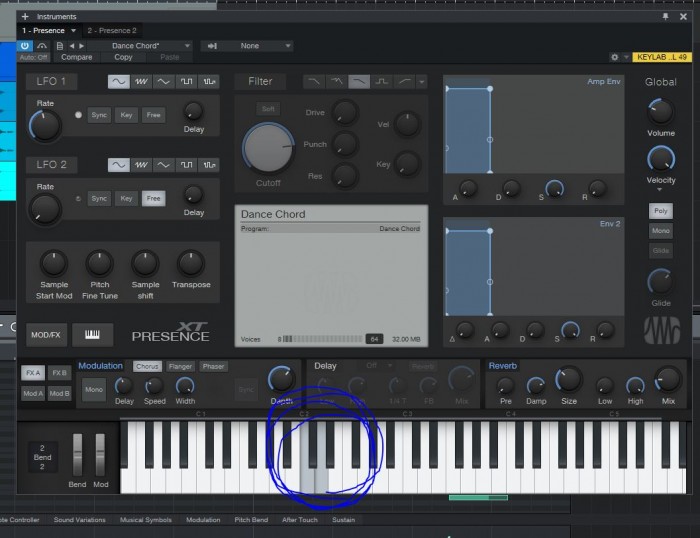700x538 pixels.
Task: Click the Auto: Off button
Action: pyautogui.click(x=33, y=57)
